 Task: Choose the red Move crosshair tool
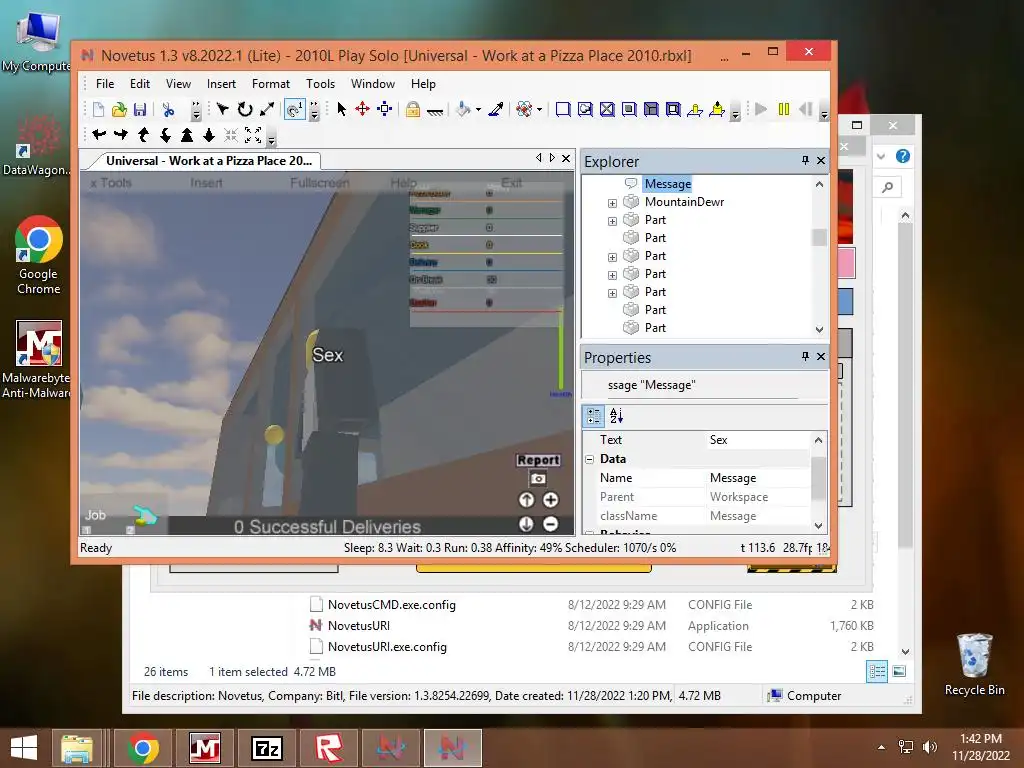click(362, 109)
